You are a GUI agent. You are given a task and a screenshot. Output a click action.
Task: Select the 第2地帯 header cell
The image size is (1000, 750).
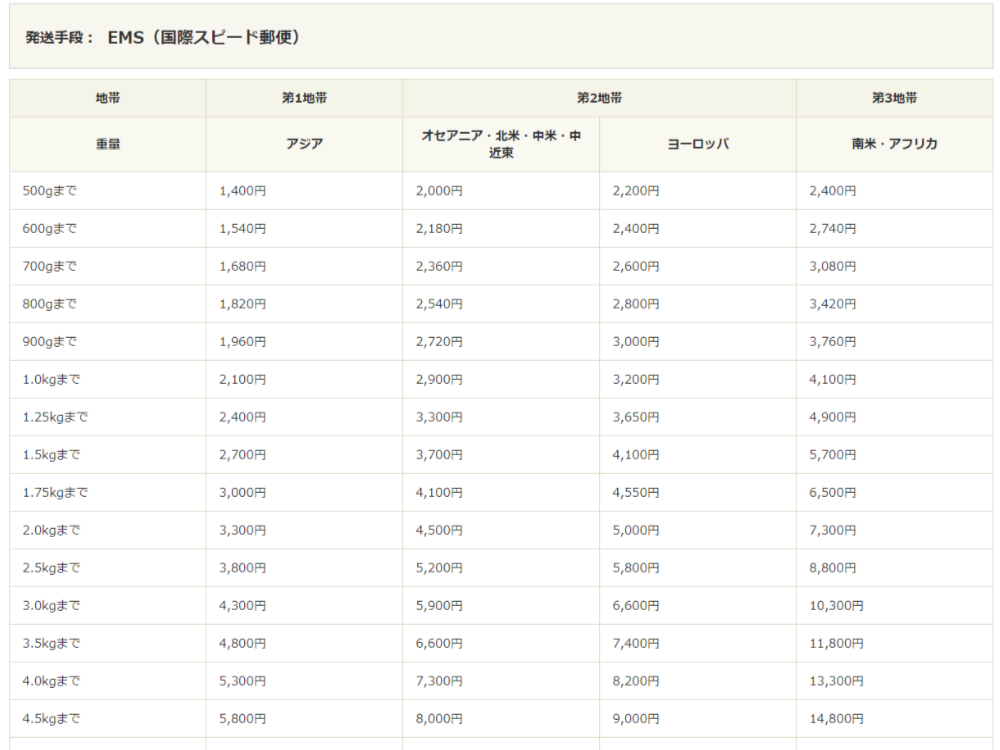599,98
